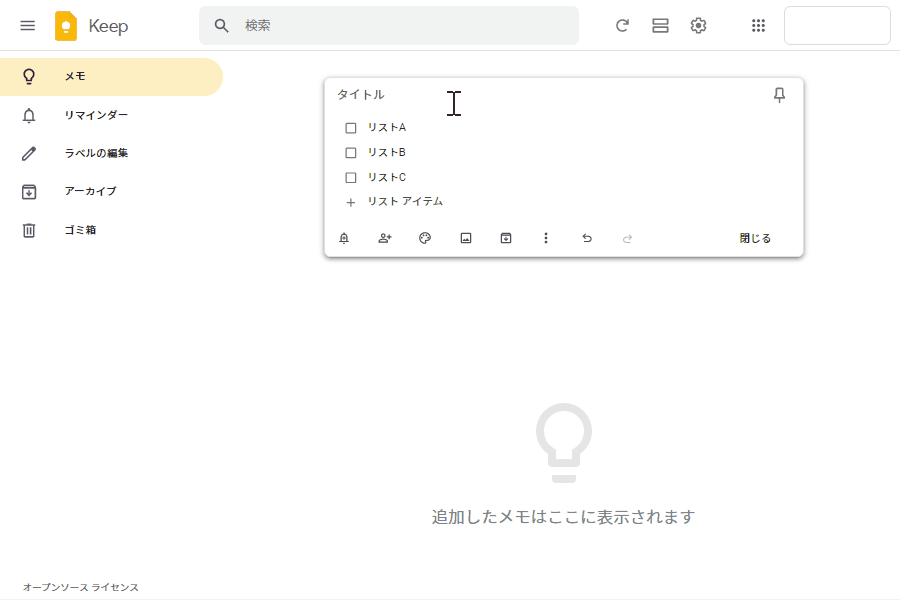The width and height of the screenshot is (900, 600).
Task: Open ラベルの編集 in the sidebar
Action: [111, 153]
